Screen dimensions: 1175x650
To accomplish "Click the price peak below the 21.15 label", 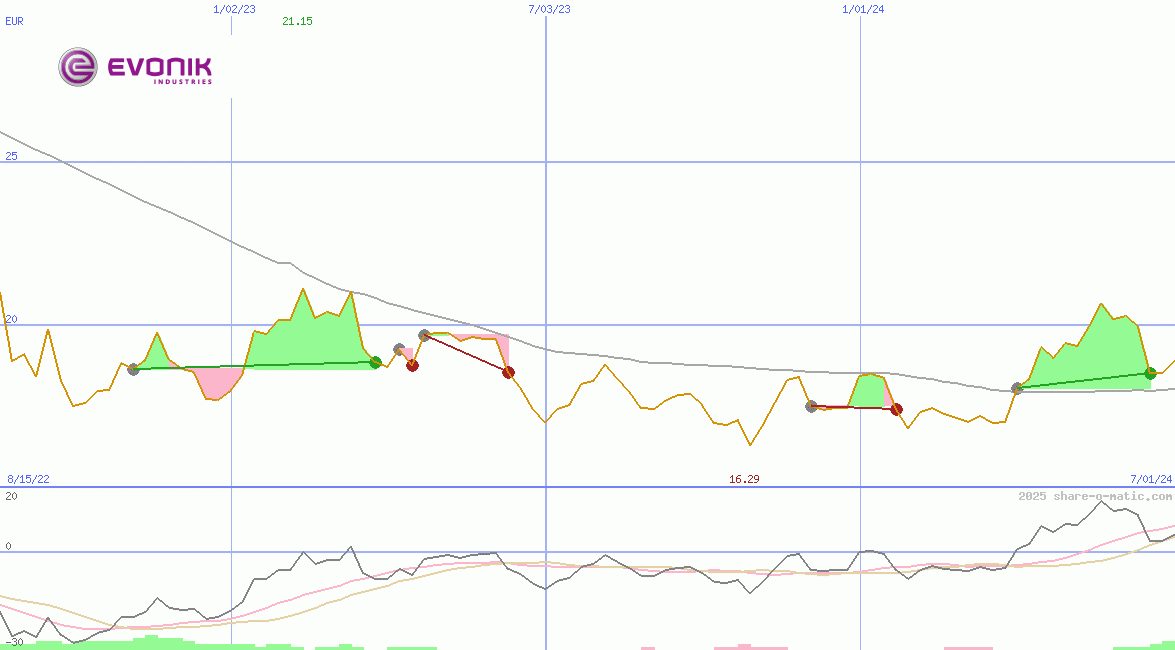I will [303, 289].
